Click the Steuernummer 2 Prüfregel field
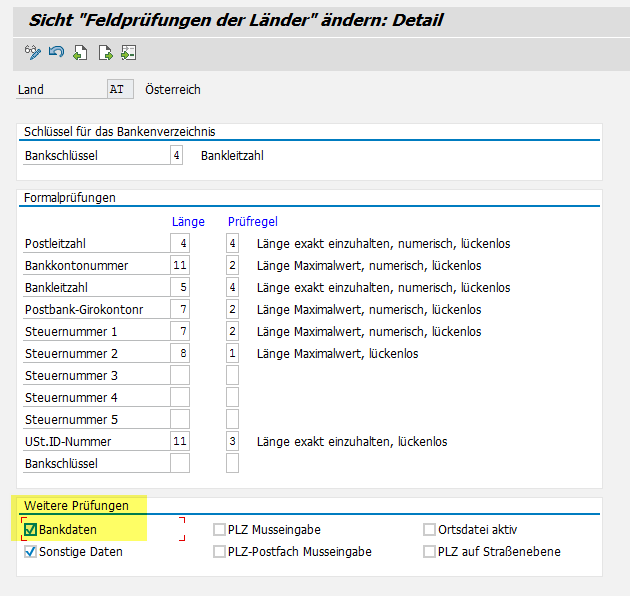 click(x=232, y=353)
